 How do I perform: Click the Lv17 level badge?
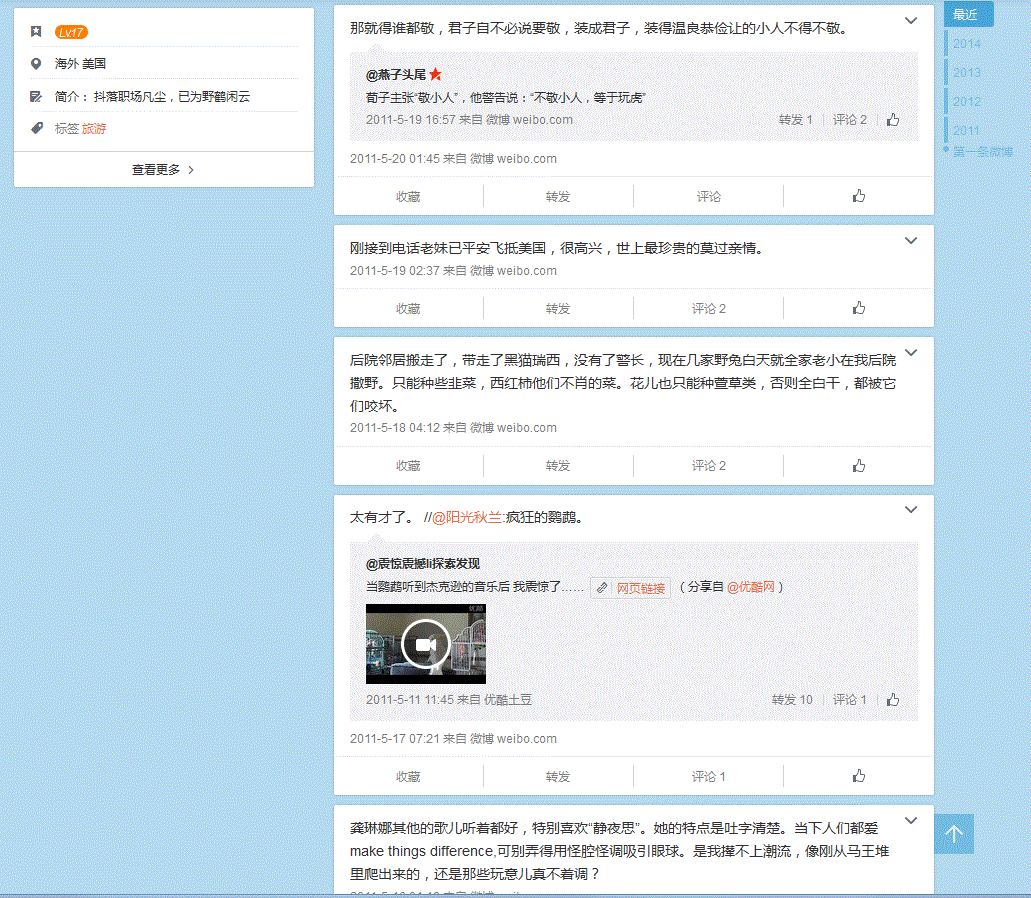[x=71, y=33]
